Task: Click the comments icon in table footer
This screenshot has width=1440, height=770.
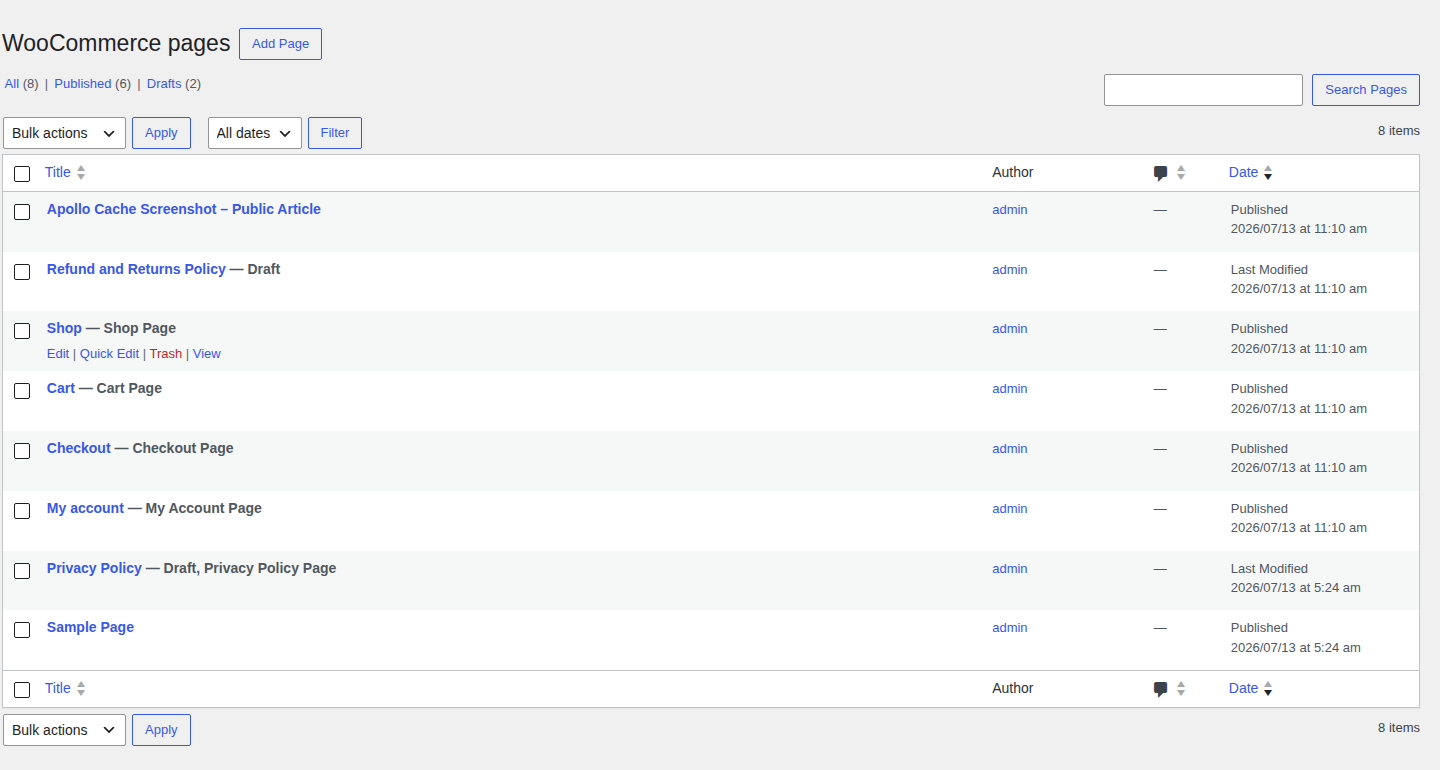Action: click(x=1160, y=689)
